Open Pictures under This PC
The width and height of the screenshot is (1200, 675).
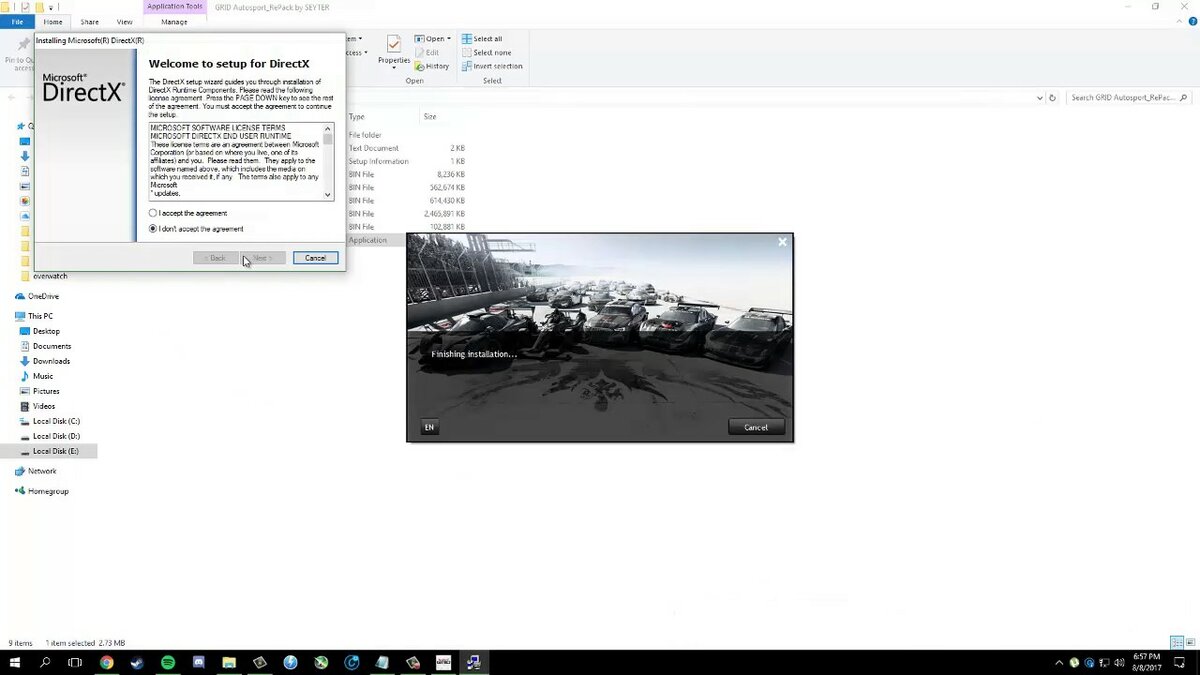40,391
